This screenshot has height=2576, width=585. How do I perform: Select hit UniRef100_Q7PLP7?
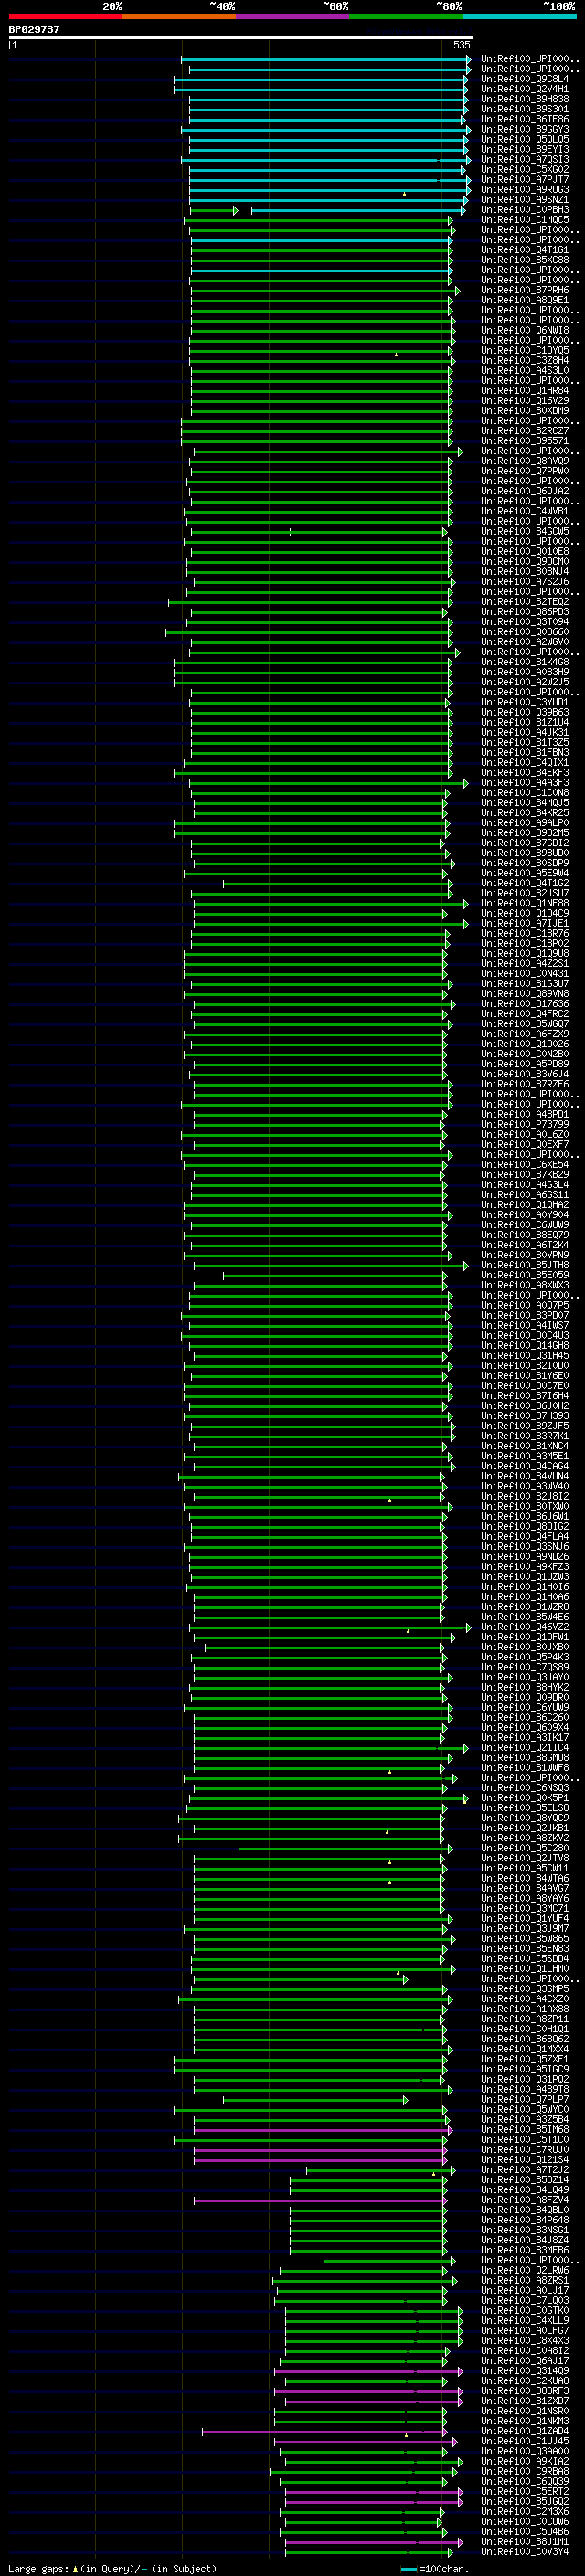pyautogui.click(x=524, y=2099)
